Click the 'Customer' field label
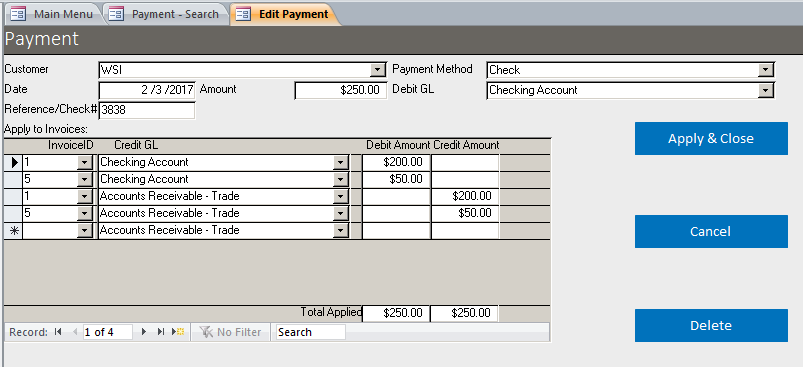 [26, 69]
